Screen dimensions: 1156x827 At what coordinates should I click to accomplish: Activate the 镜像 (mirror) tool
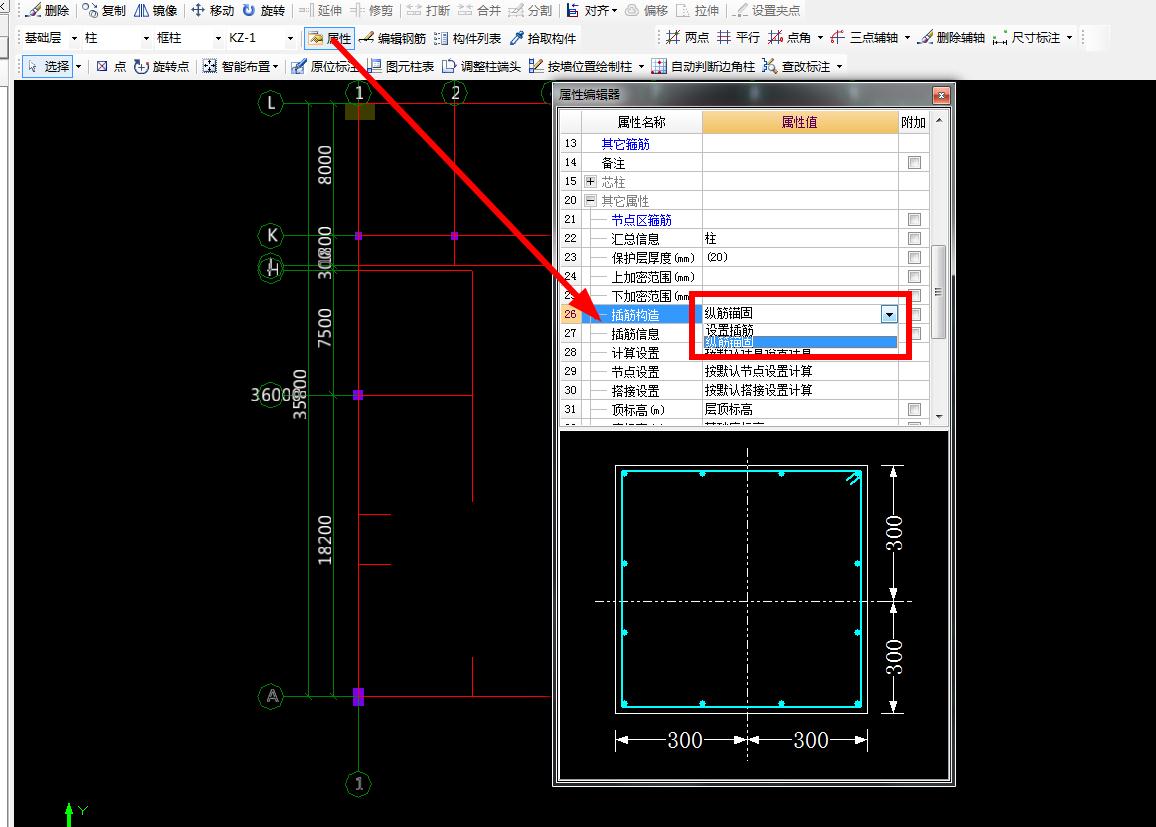156,10
